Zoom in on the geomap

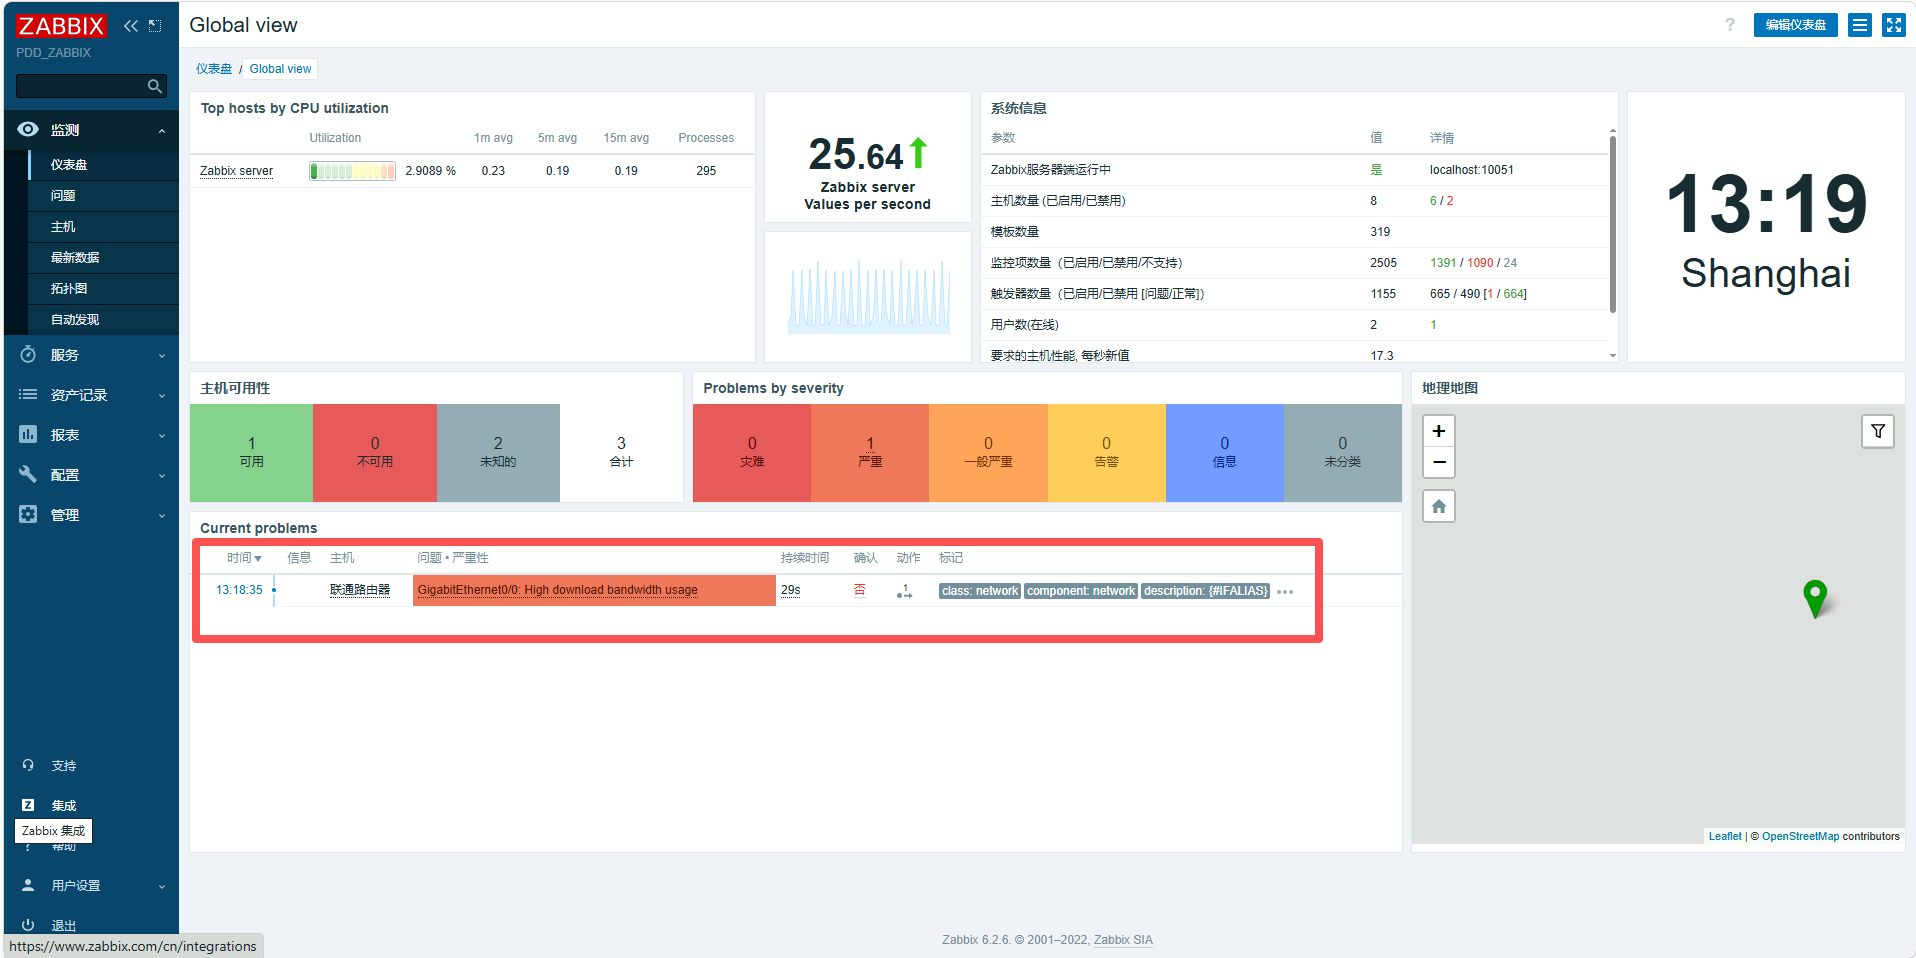click(1438, 431)
